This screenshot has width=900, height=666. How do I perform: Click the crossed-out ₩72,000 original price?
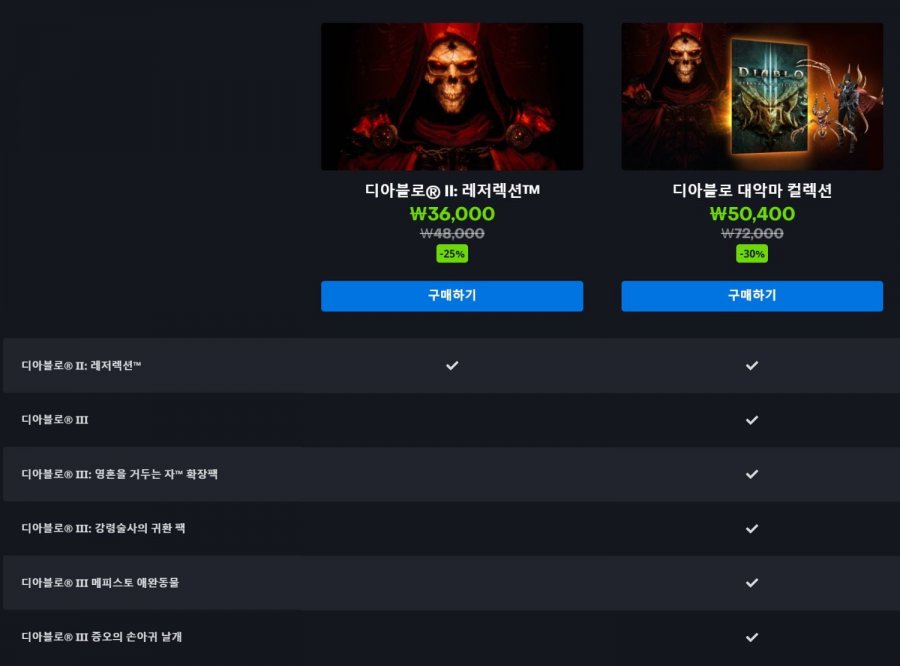click(x=752, y=233)
